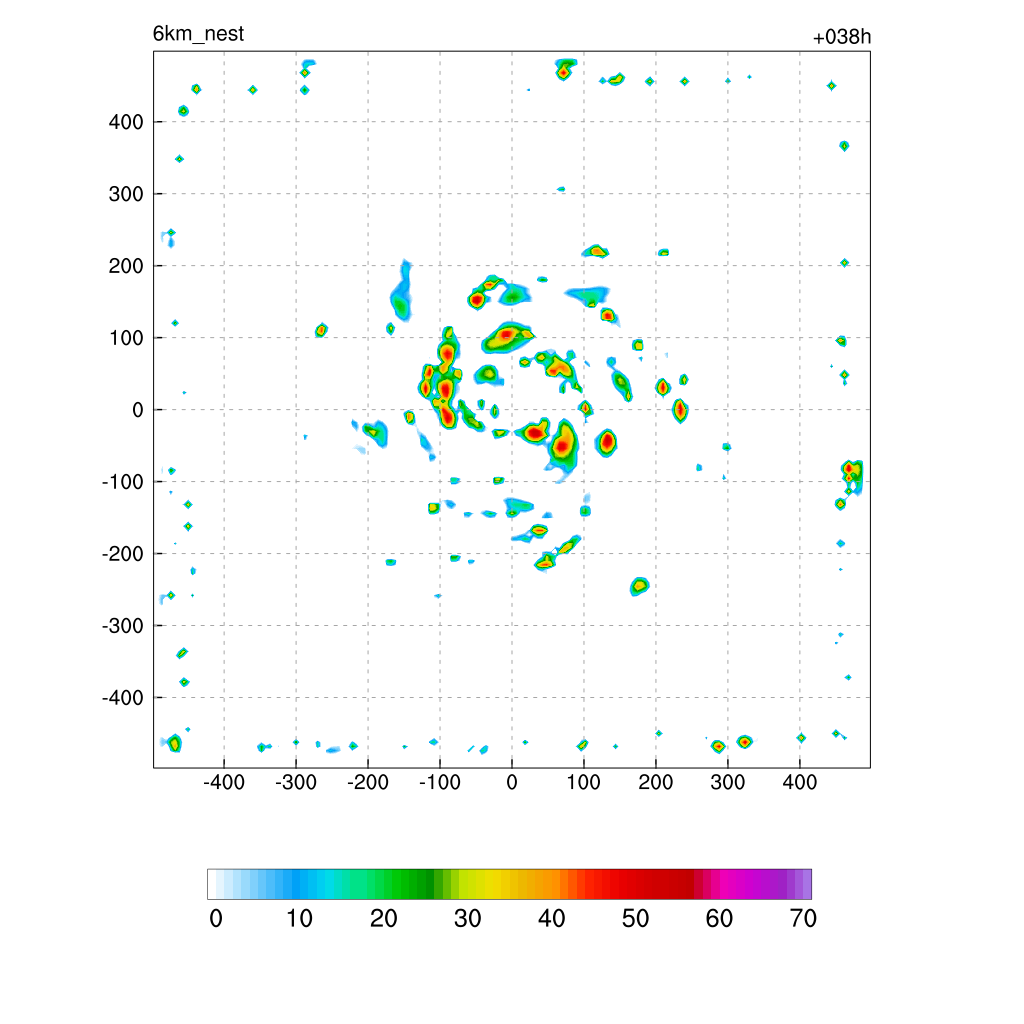
Task: Select the y-axis tick label 100
Action: coord(126,338)
